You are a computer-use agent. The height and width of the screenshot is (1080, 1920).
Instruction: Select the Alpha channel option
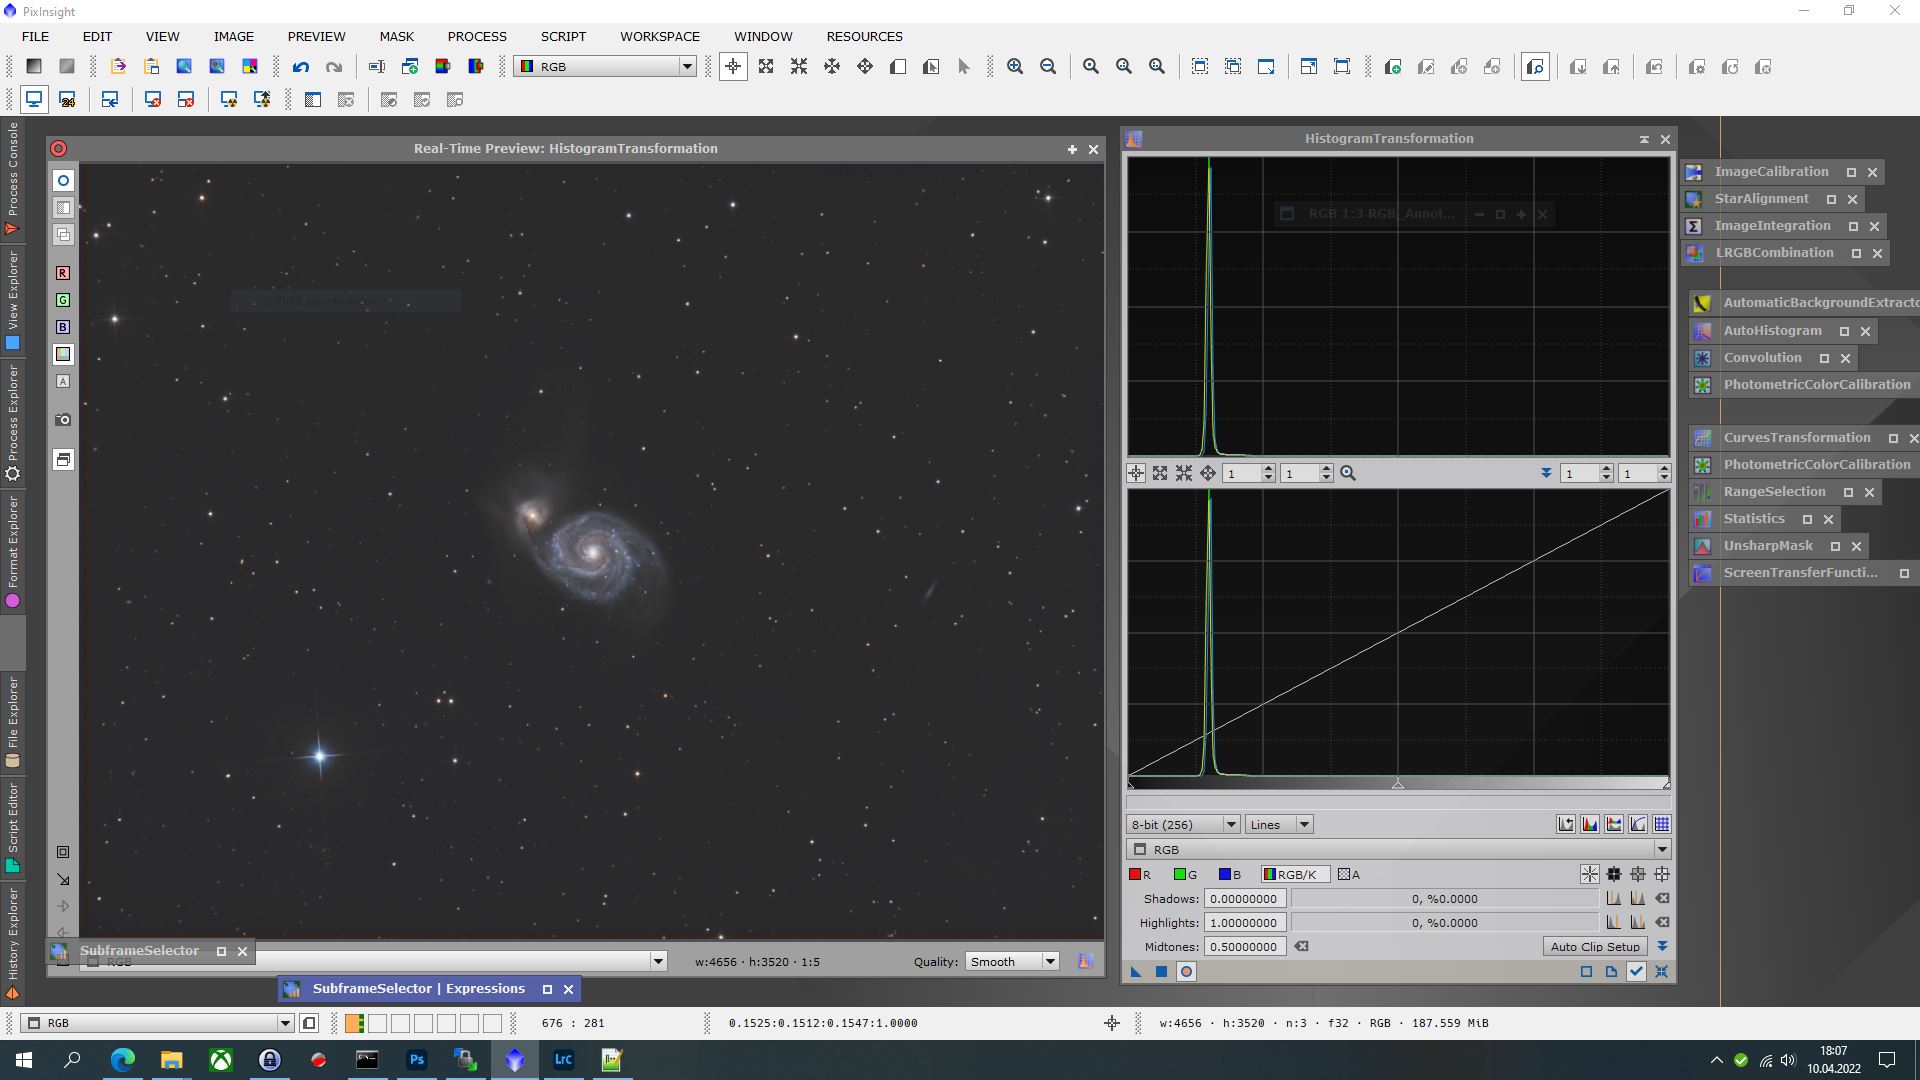pyautogui.click(x=1349, y=874)
